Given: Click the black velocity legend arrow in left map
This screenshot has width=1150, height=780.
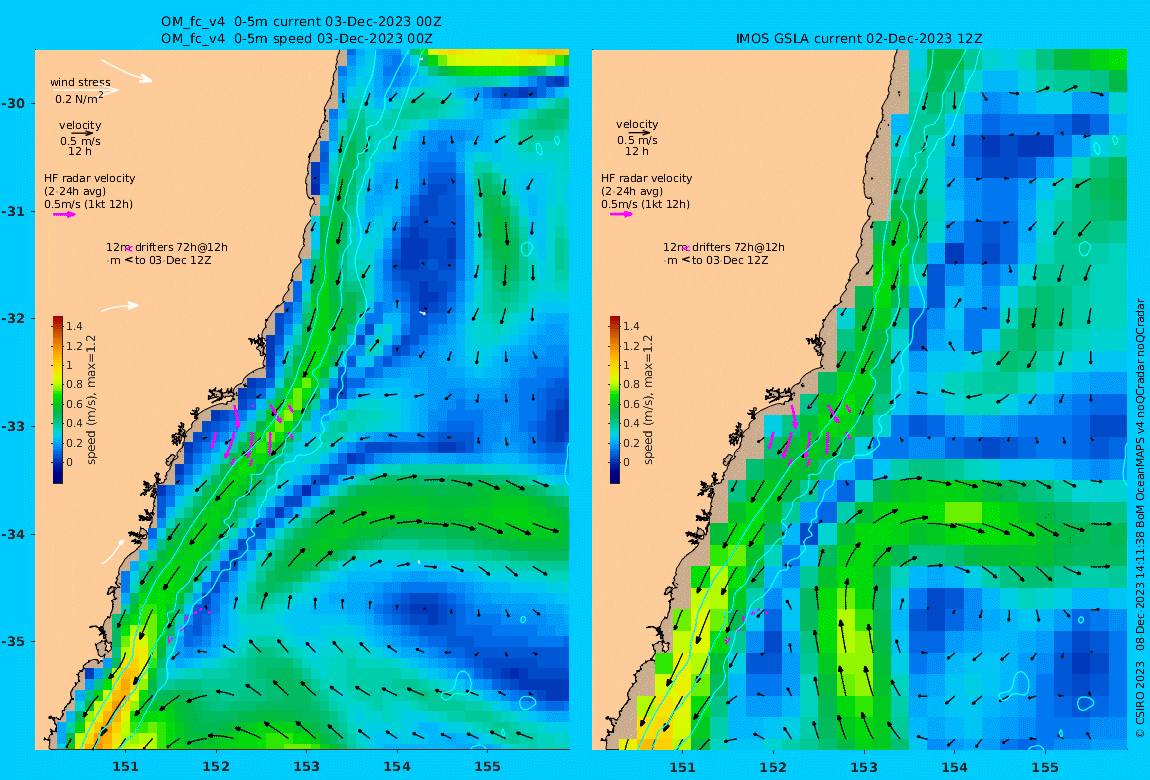Looking at the screenshot, I should pos(82,133).
